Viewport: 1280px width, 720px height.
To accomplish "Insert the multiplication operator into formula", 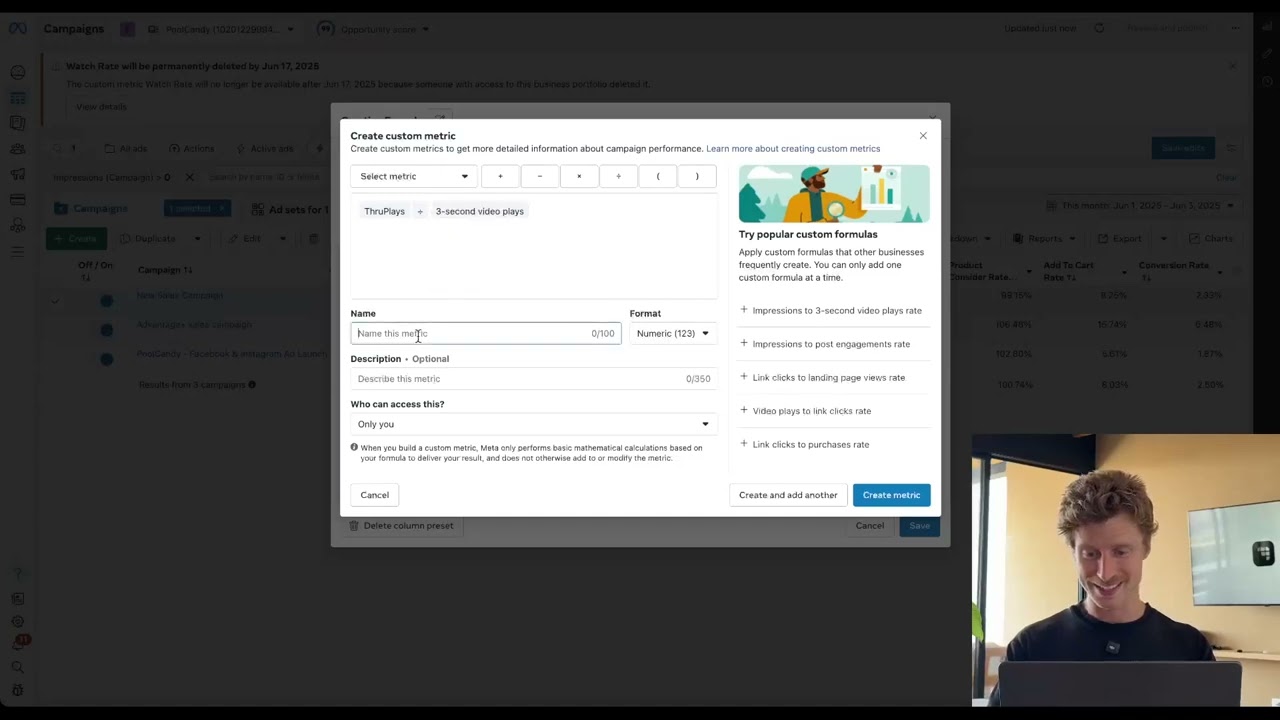I will pos(579,176).
